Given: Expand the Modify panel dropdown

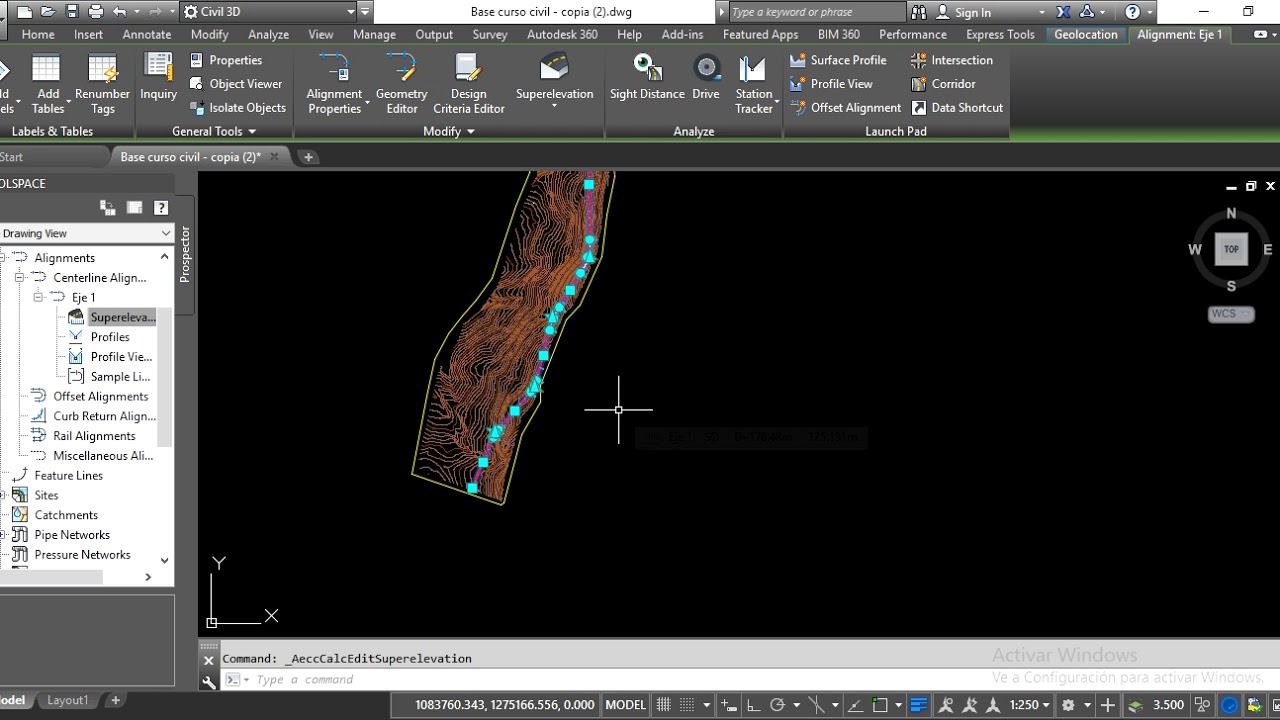Looking at the screenshot, I should (448, 131).
